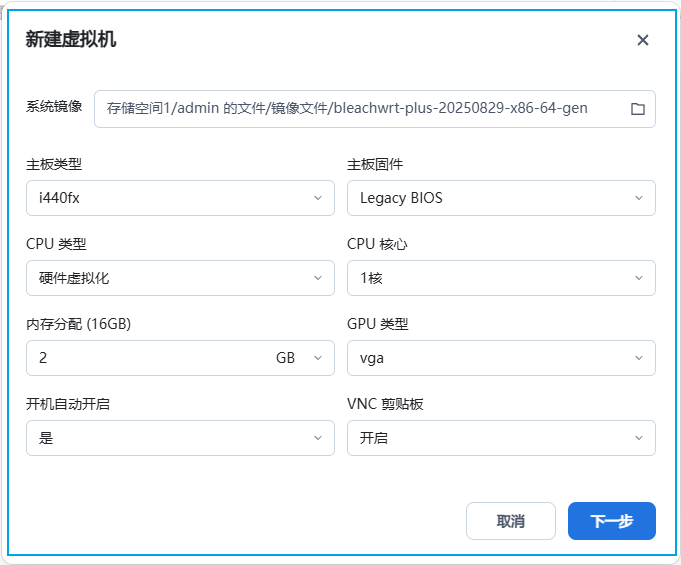Close the 新建虚拟机 dialog

[643, 40]
